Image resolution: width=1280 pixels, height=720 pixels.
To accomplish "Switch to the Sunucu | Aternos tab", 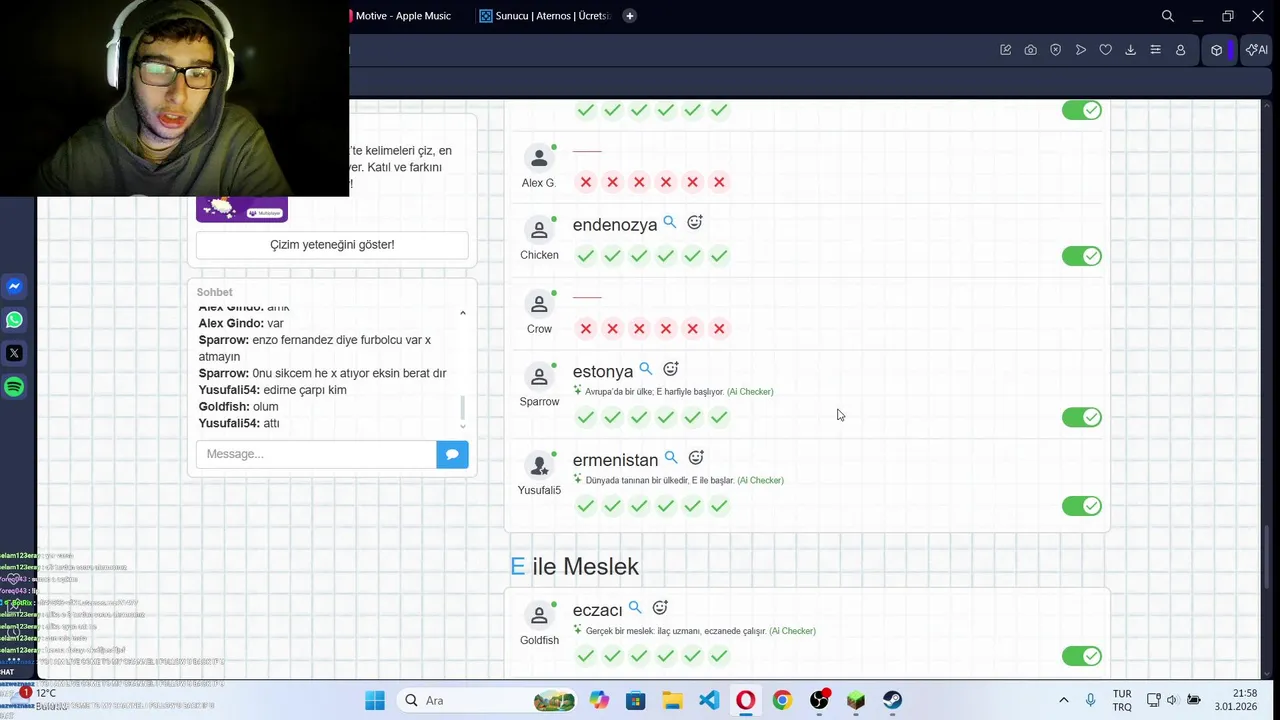I will 546,16.
